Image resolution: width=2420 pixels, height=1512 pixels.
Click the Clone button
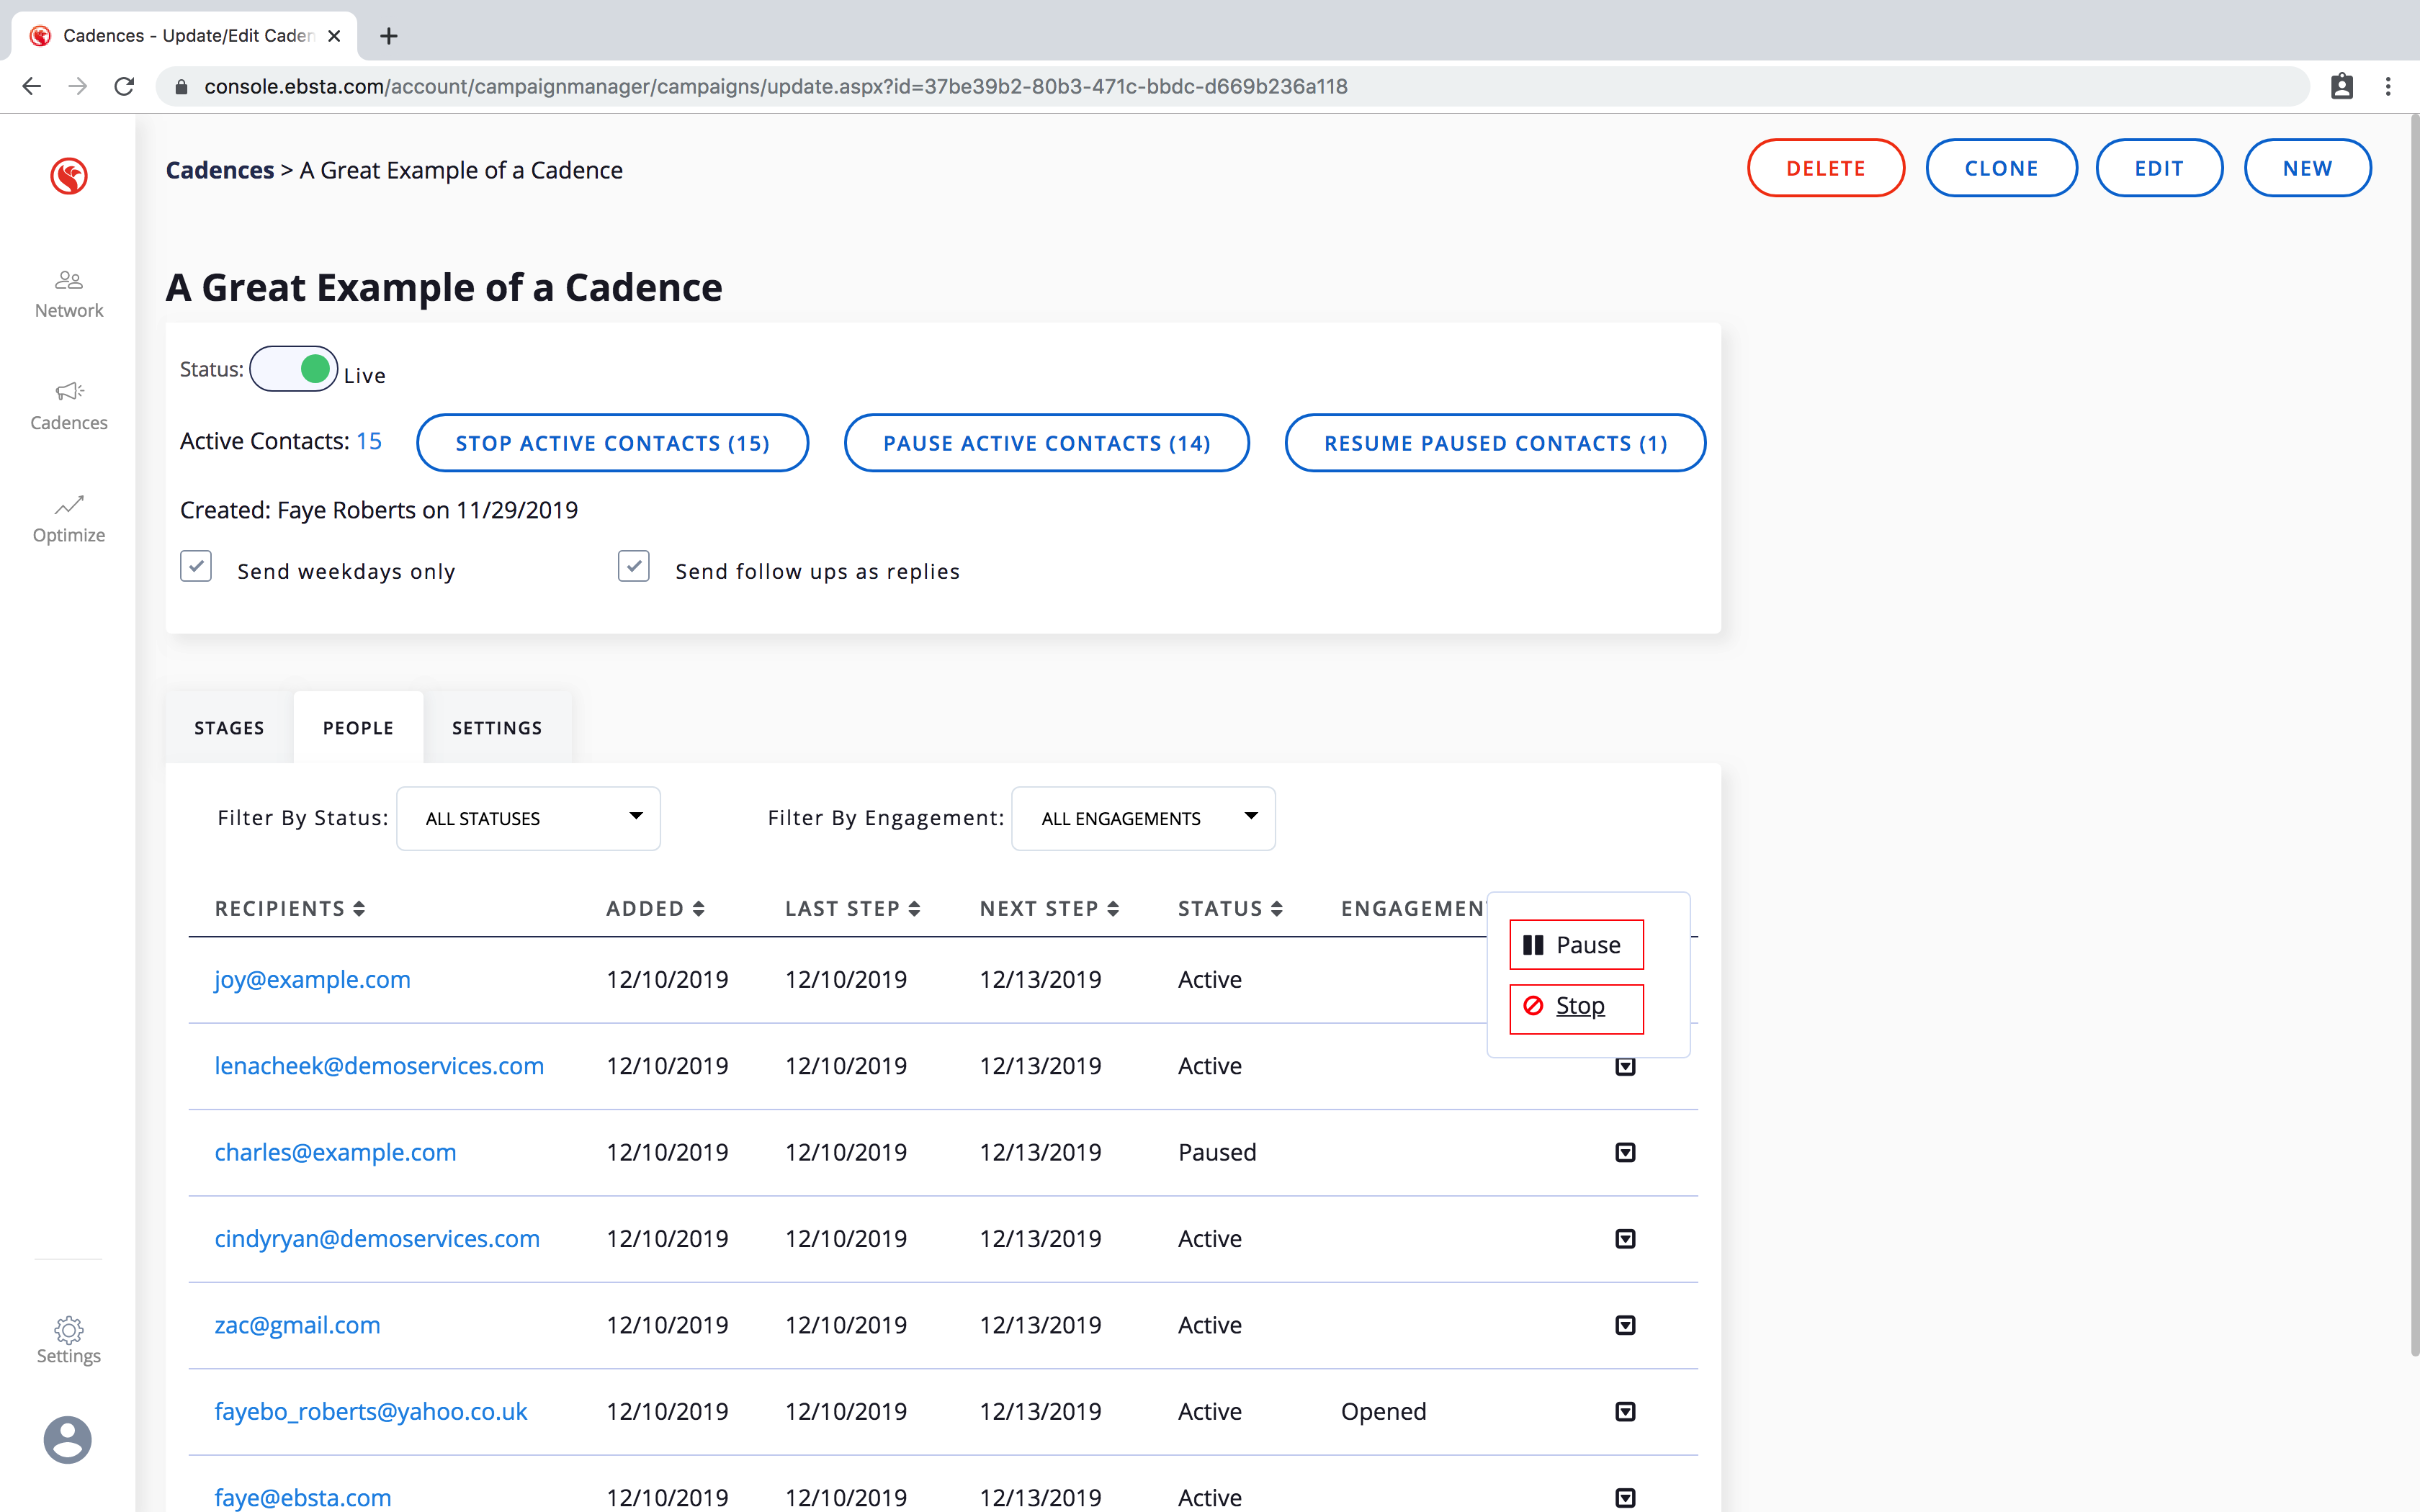[2001, 168]
